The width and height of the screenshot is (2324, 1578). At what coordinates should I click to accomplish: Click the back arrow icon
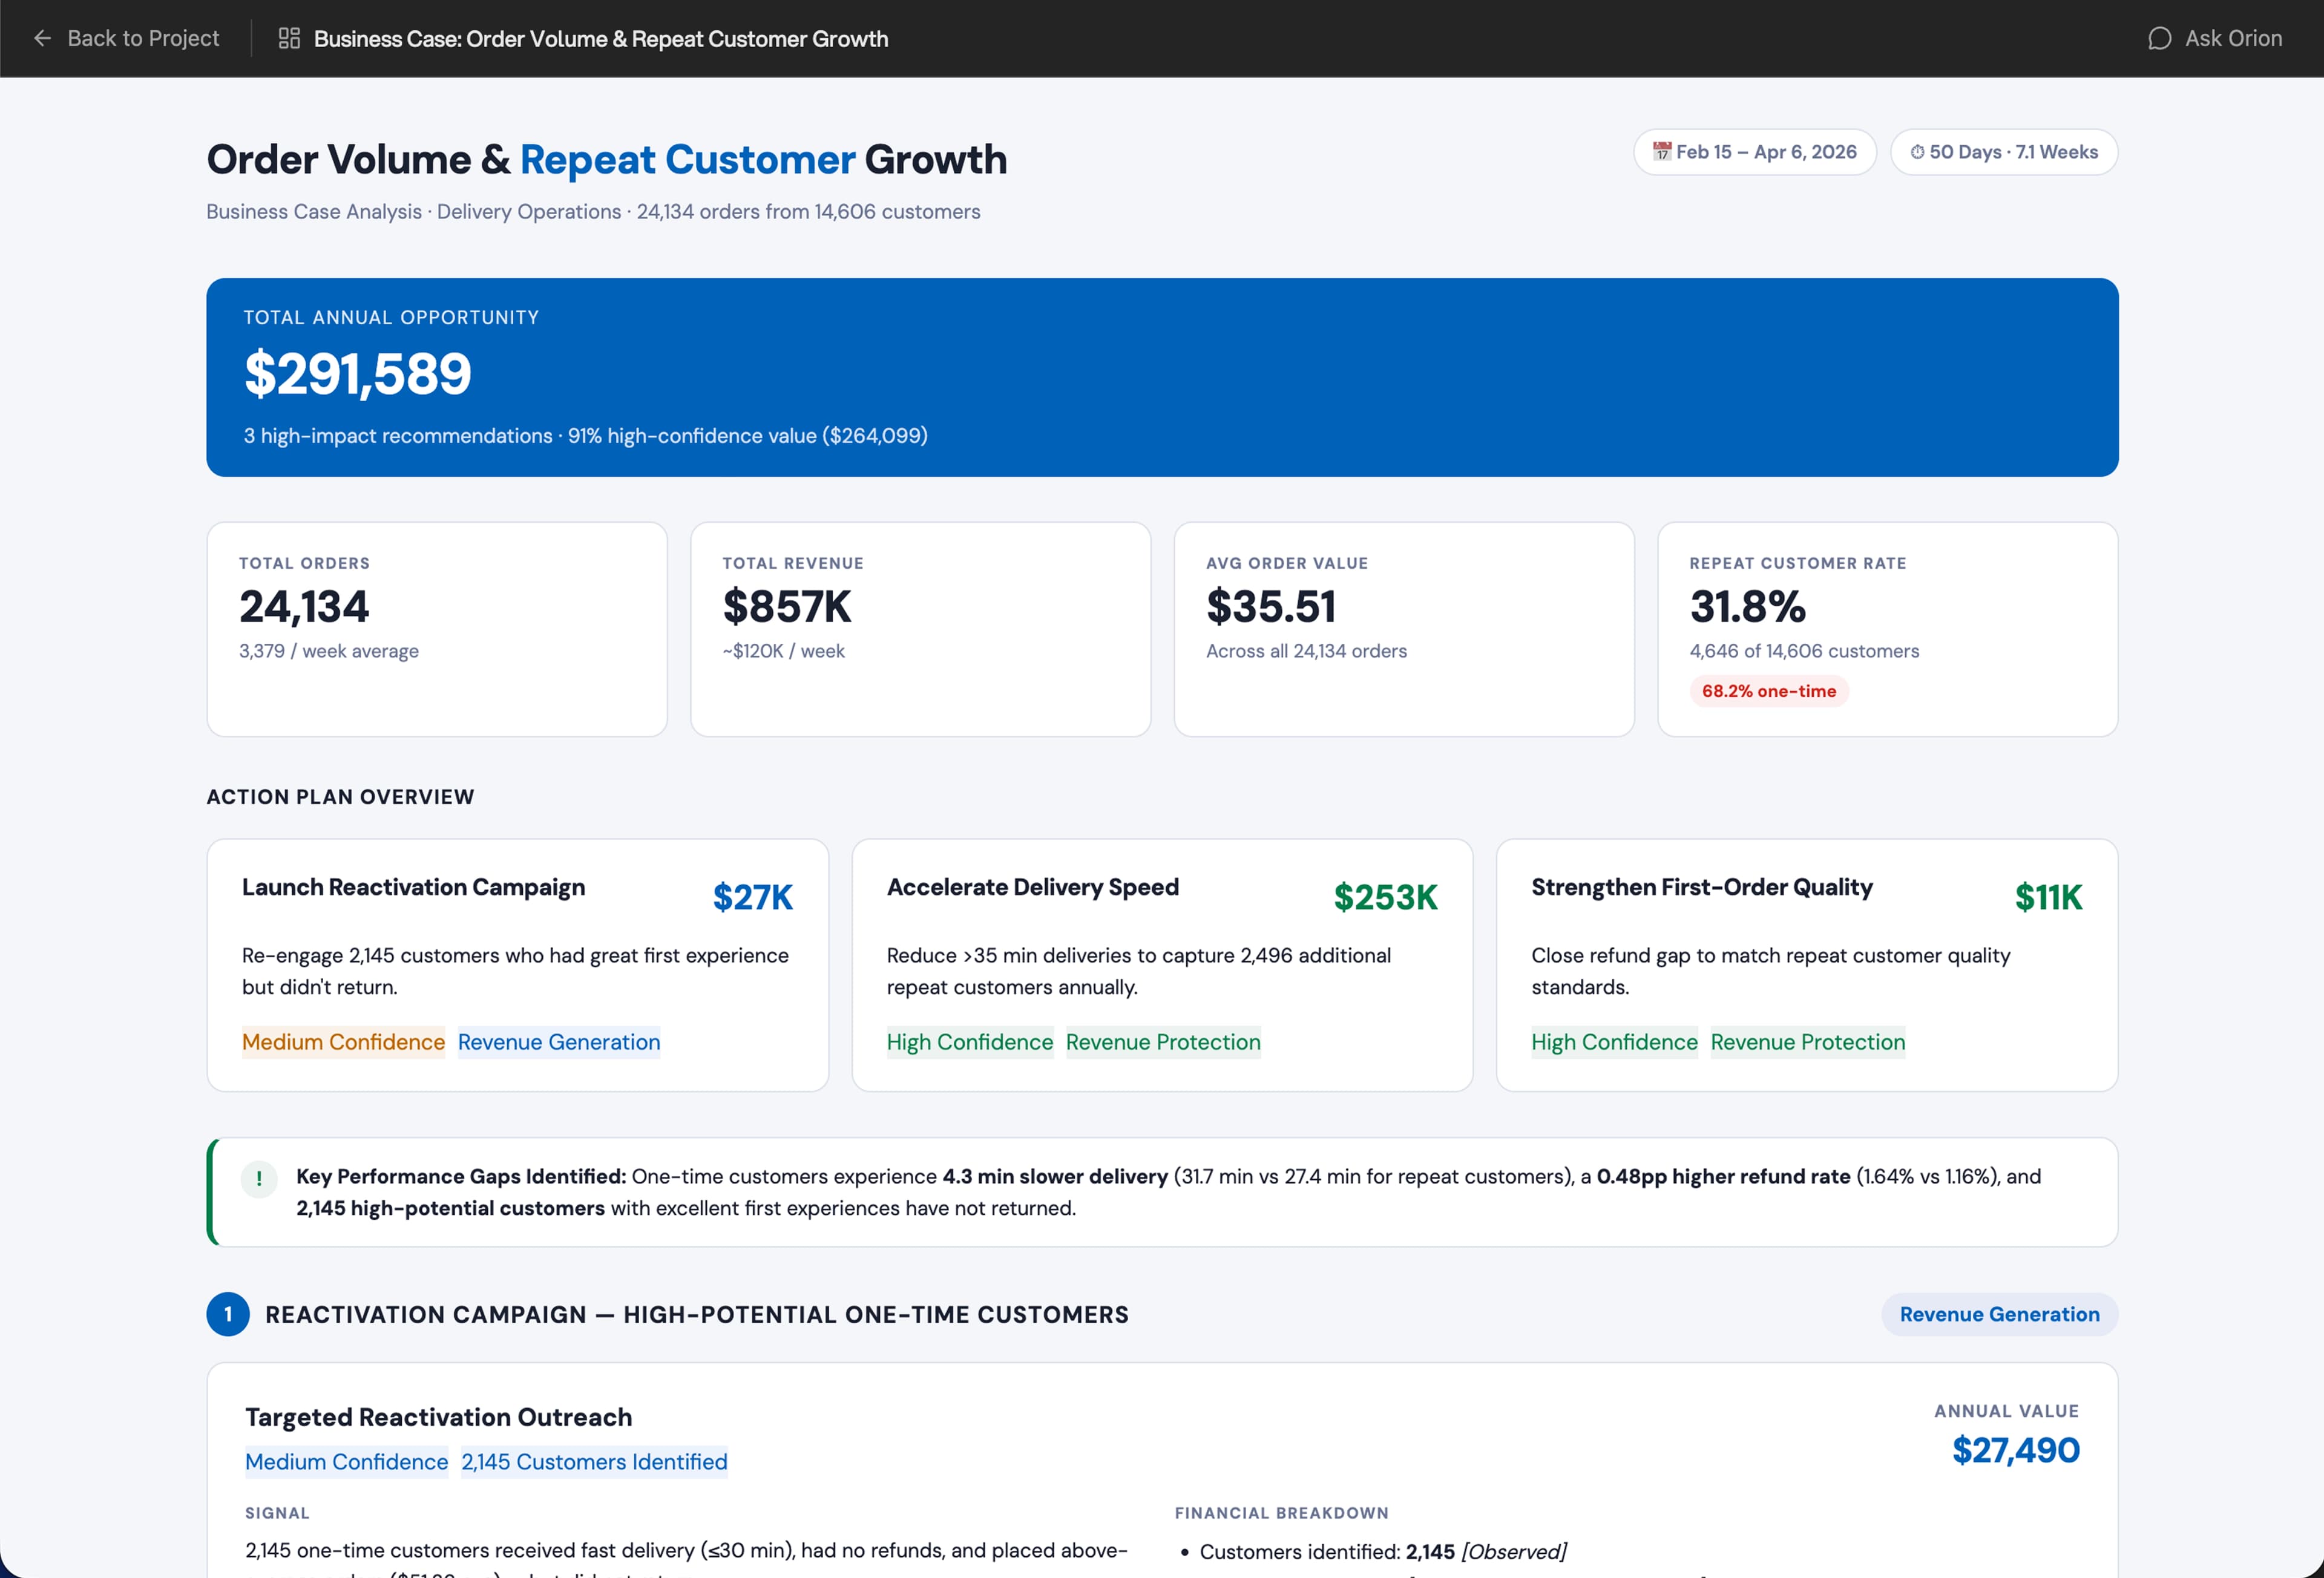pos(42,38)
